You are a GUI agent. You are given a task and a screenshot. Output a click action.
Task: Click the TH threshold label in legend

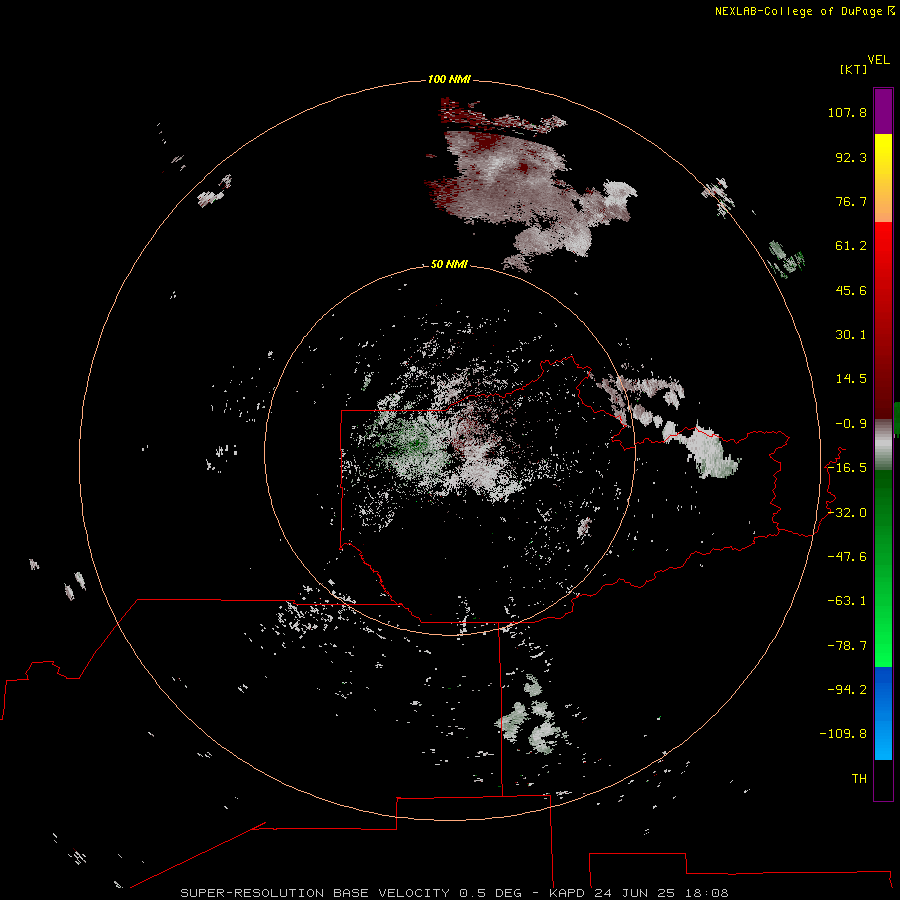859,779
